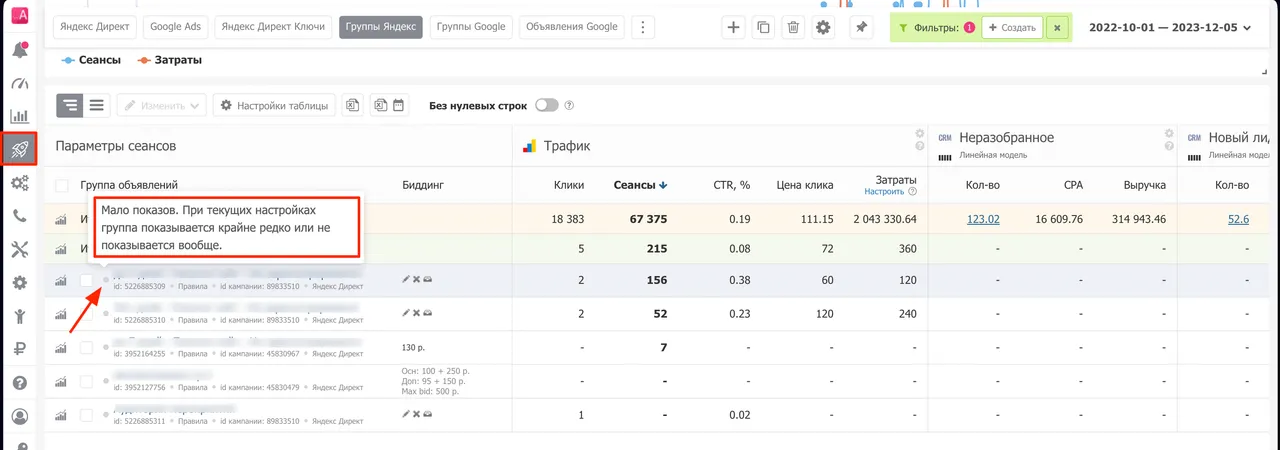1280x450 pixels.
Task: Add a new tab with the plus icon
Action: pyautogui.click(x=733, y=27)
